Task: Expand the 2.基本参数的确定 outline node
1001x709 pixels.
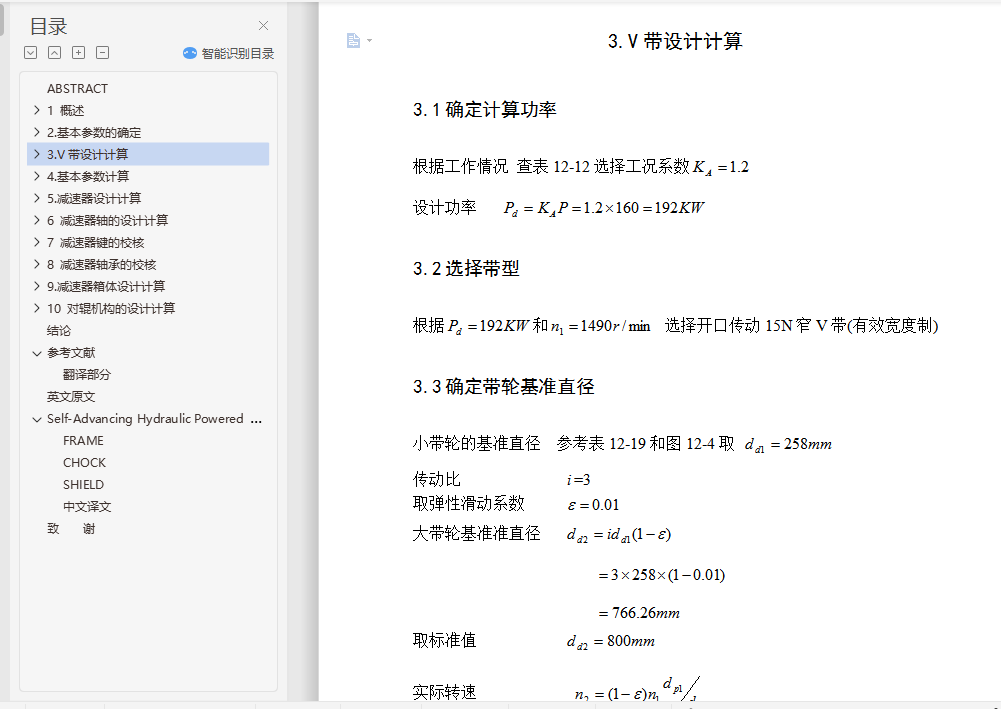Action: [37, 132]
